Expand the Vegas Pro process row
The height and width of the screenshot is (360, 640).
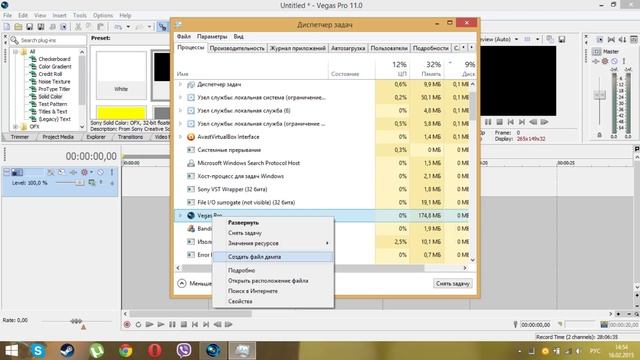[180, 216]
